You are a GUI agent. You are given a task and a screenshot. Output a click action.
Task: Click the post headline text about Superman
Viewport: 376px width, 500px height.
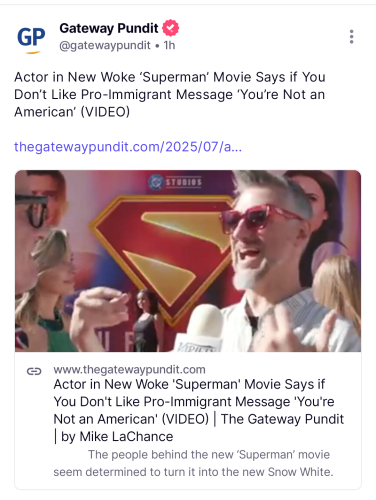click(x=170, y=94)
